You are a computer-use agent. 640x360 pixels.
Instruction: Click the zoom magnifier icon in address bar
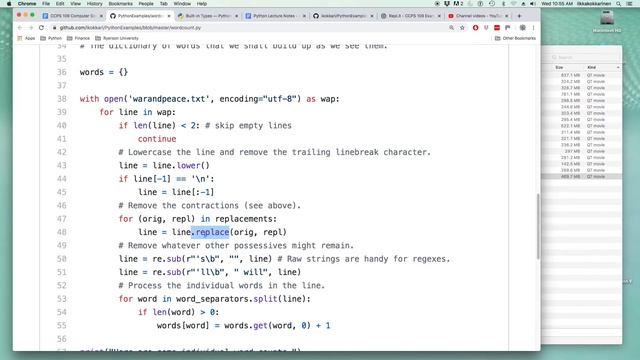(x=451, y=28)
